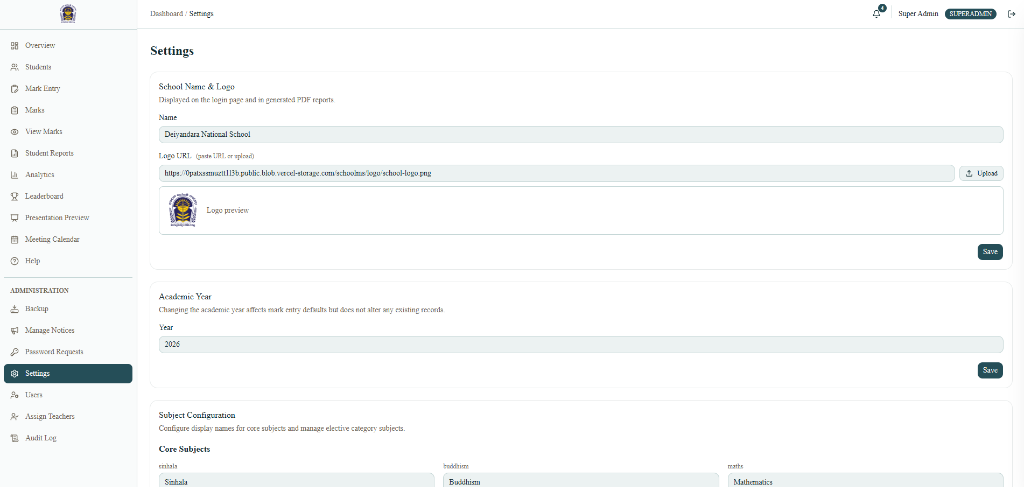Click the View Marks eye icon
This screenshot has height=487, width=1024.
(x=14, y=132)
